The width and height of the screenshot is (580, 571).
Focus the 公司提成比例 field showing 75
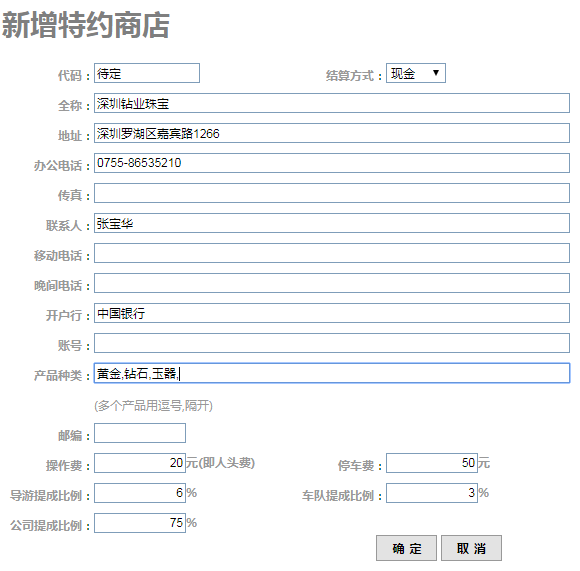(x=140, y=523)
